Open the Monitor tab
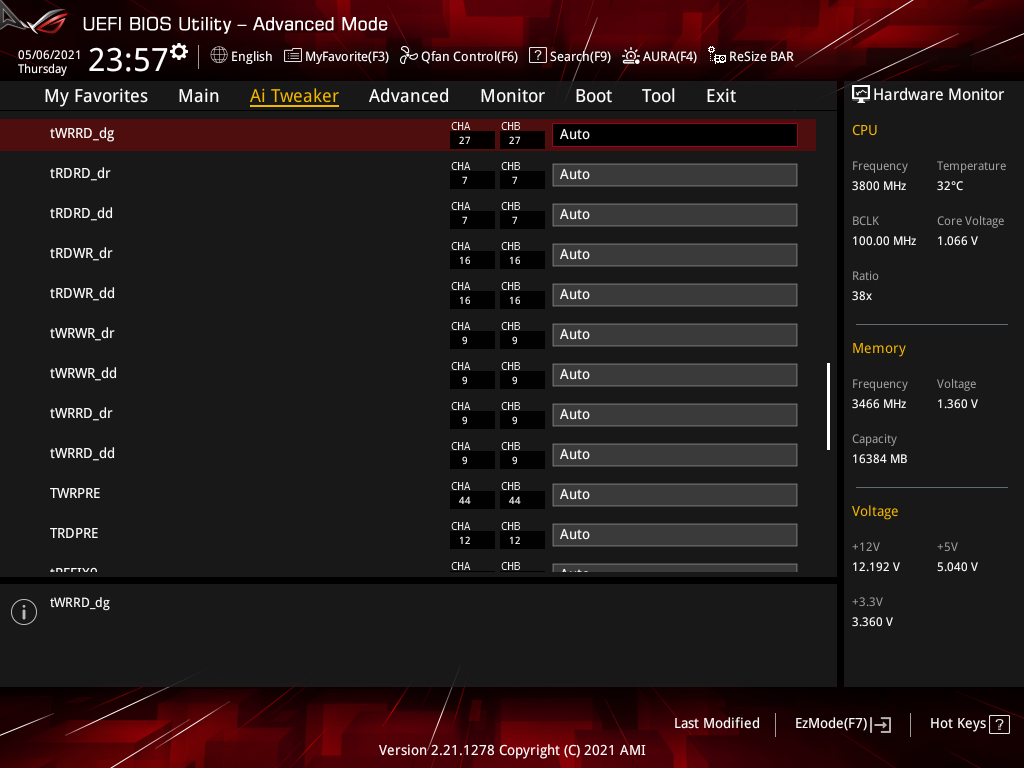This screenshot has width=1024, height=768. [513, 96]
